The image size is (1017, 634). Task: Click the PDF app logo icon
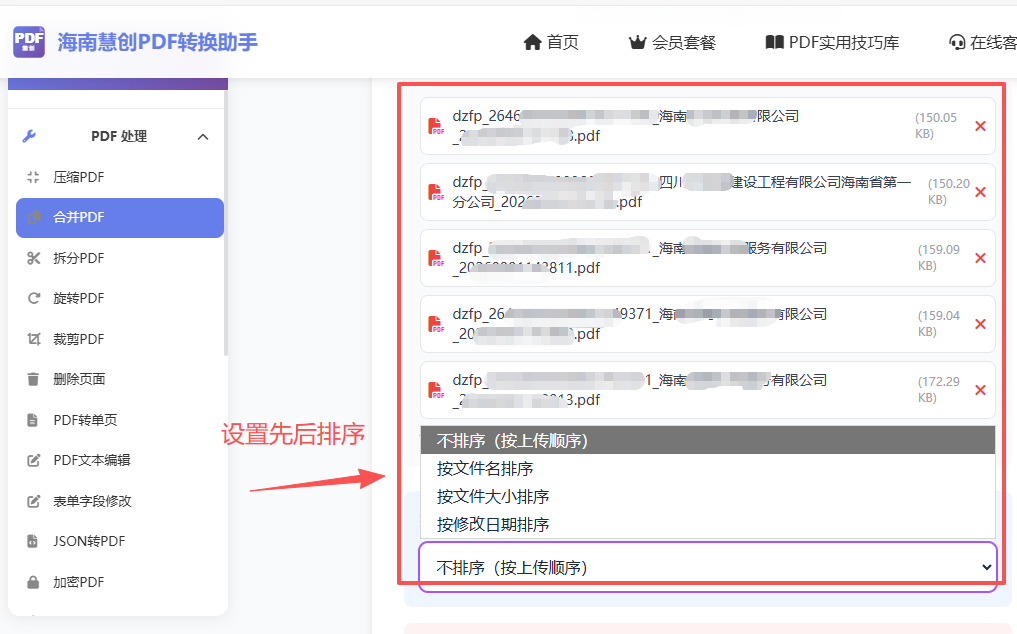click(x=29, y=42)
